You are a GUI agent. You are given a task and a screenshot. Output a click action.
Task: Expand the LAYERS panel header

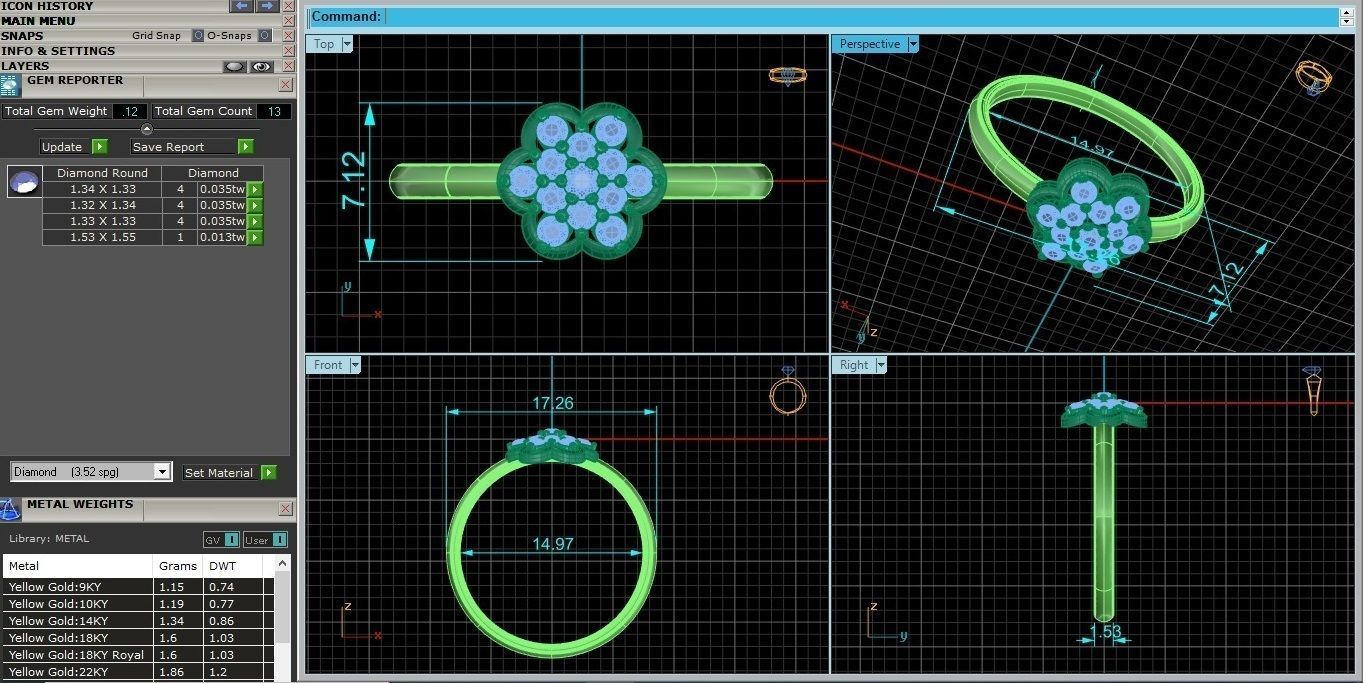(x=25, y=66)
